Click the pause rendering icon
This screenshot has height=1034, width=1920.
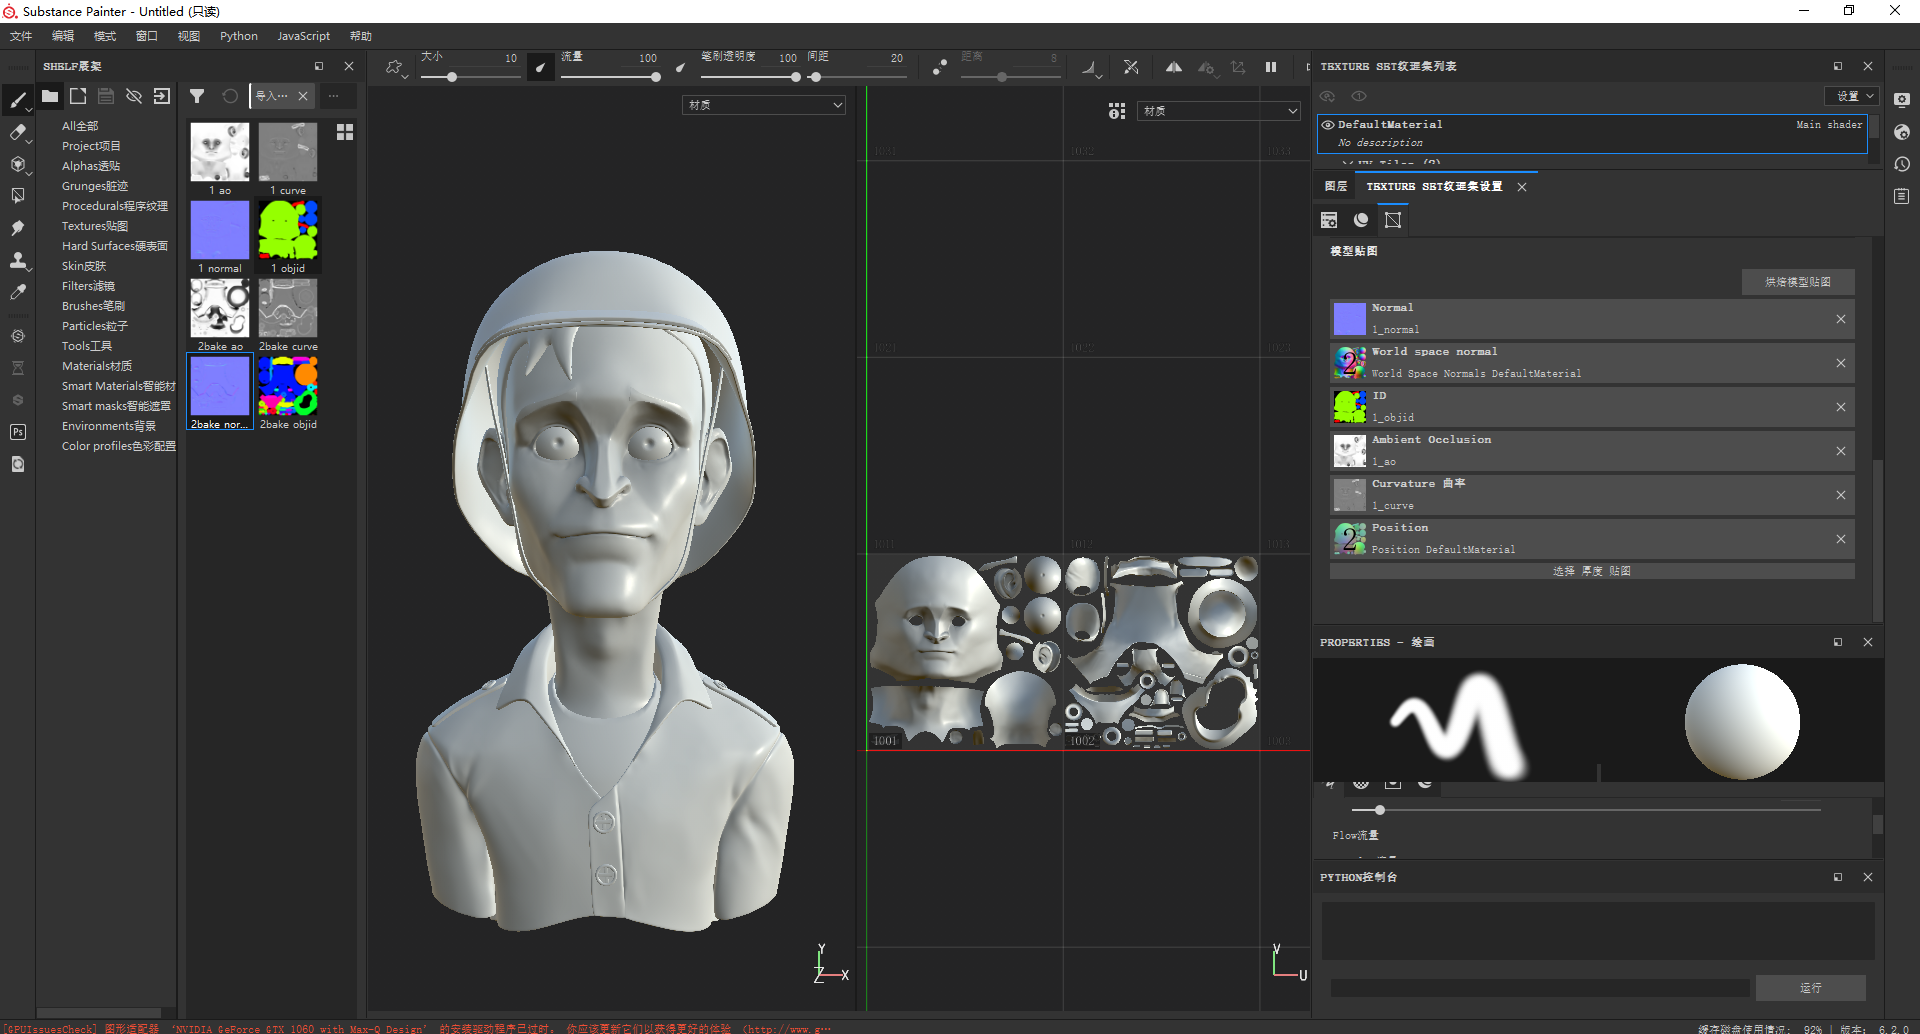1271,67
